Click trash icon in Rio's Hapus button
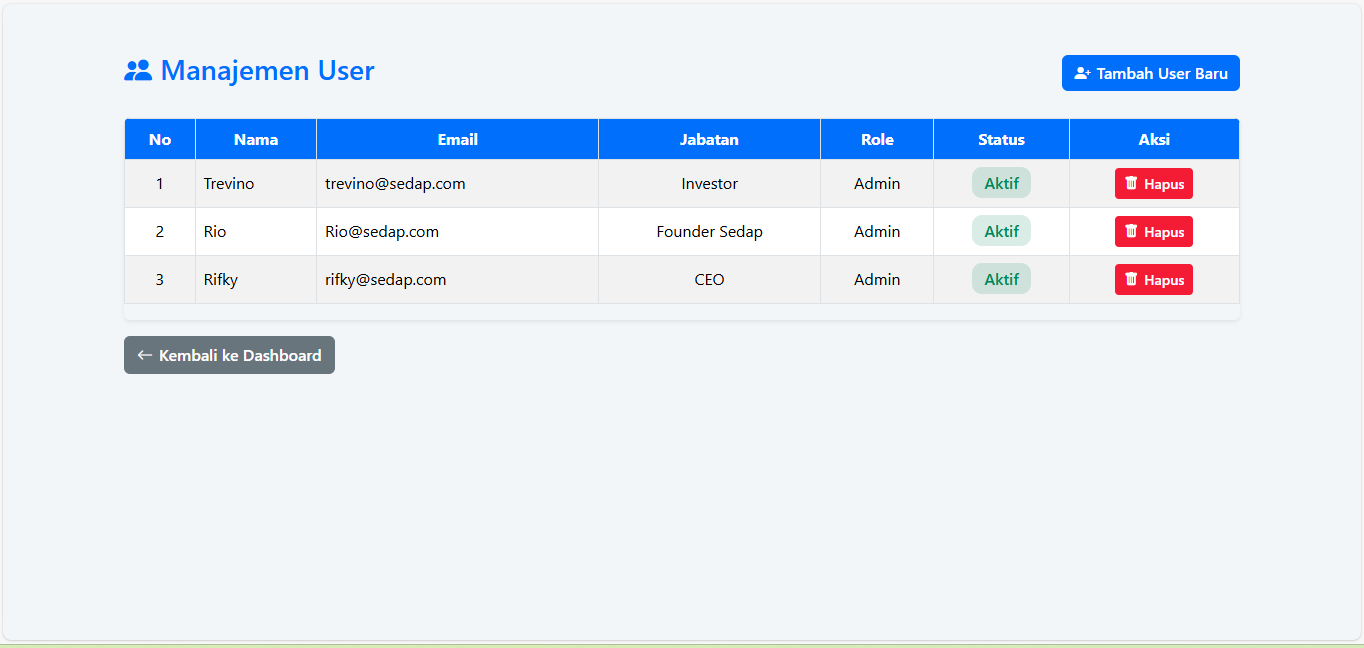This screenshot has width=1364, height=648. click(1131, 231)
